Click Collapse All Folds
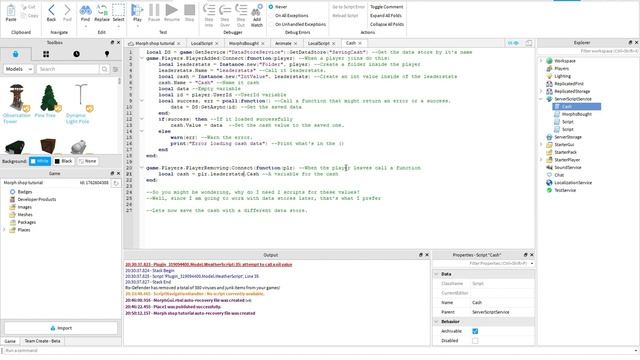Screen dimensions: 640x360 [x=387, y=24]
